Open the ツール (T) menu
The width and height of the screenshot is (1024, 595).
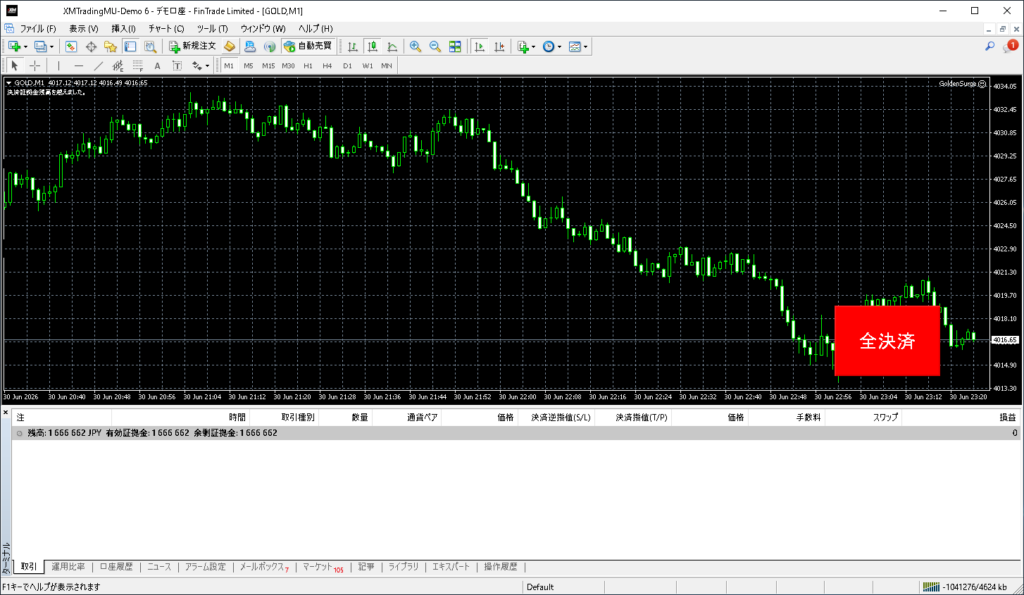[212, 29]
